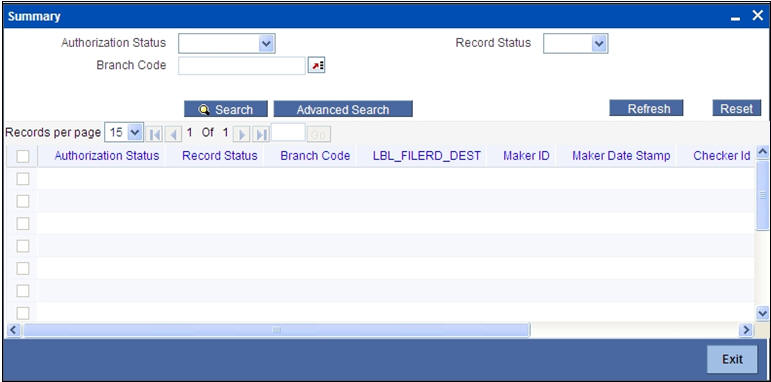Click the disabled Go page button
771x382 pixels.
click(319, 134)
